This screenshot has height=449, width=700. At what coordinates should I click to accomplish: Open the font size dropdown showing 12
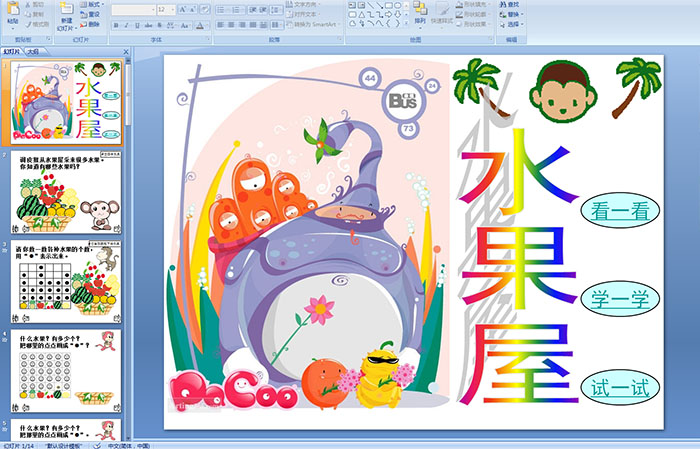tap(173, 9)
